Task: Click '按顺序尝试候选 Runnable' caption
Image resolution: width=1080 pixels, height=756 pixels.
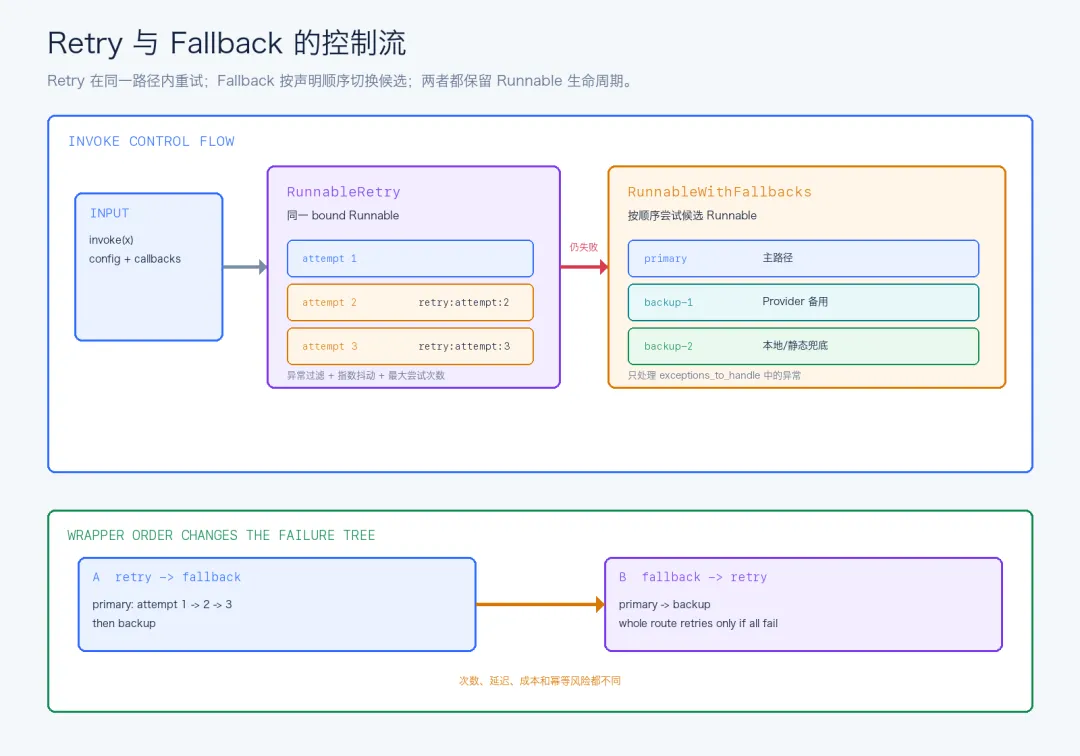Action: pyautogui.click(x=692, y=216)
